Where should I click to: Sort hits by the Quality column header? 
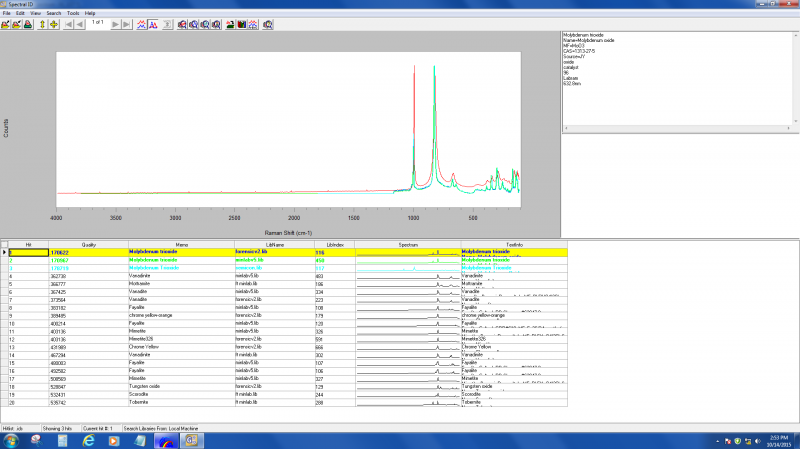coord(88,244)
